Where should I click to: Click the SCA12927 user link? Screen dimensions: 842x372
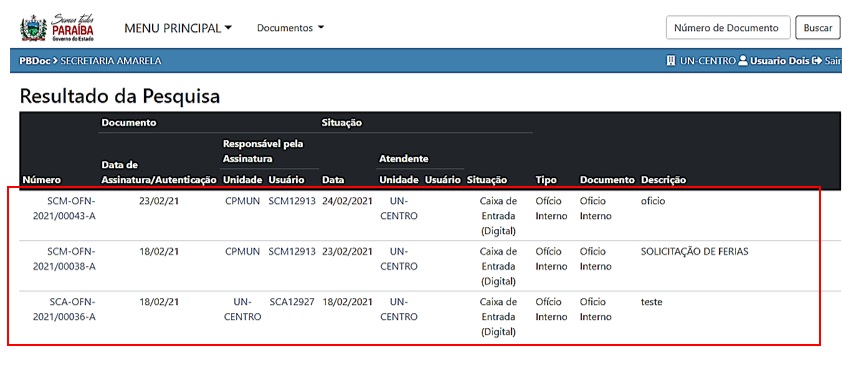point(292,302)
